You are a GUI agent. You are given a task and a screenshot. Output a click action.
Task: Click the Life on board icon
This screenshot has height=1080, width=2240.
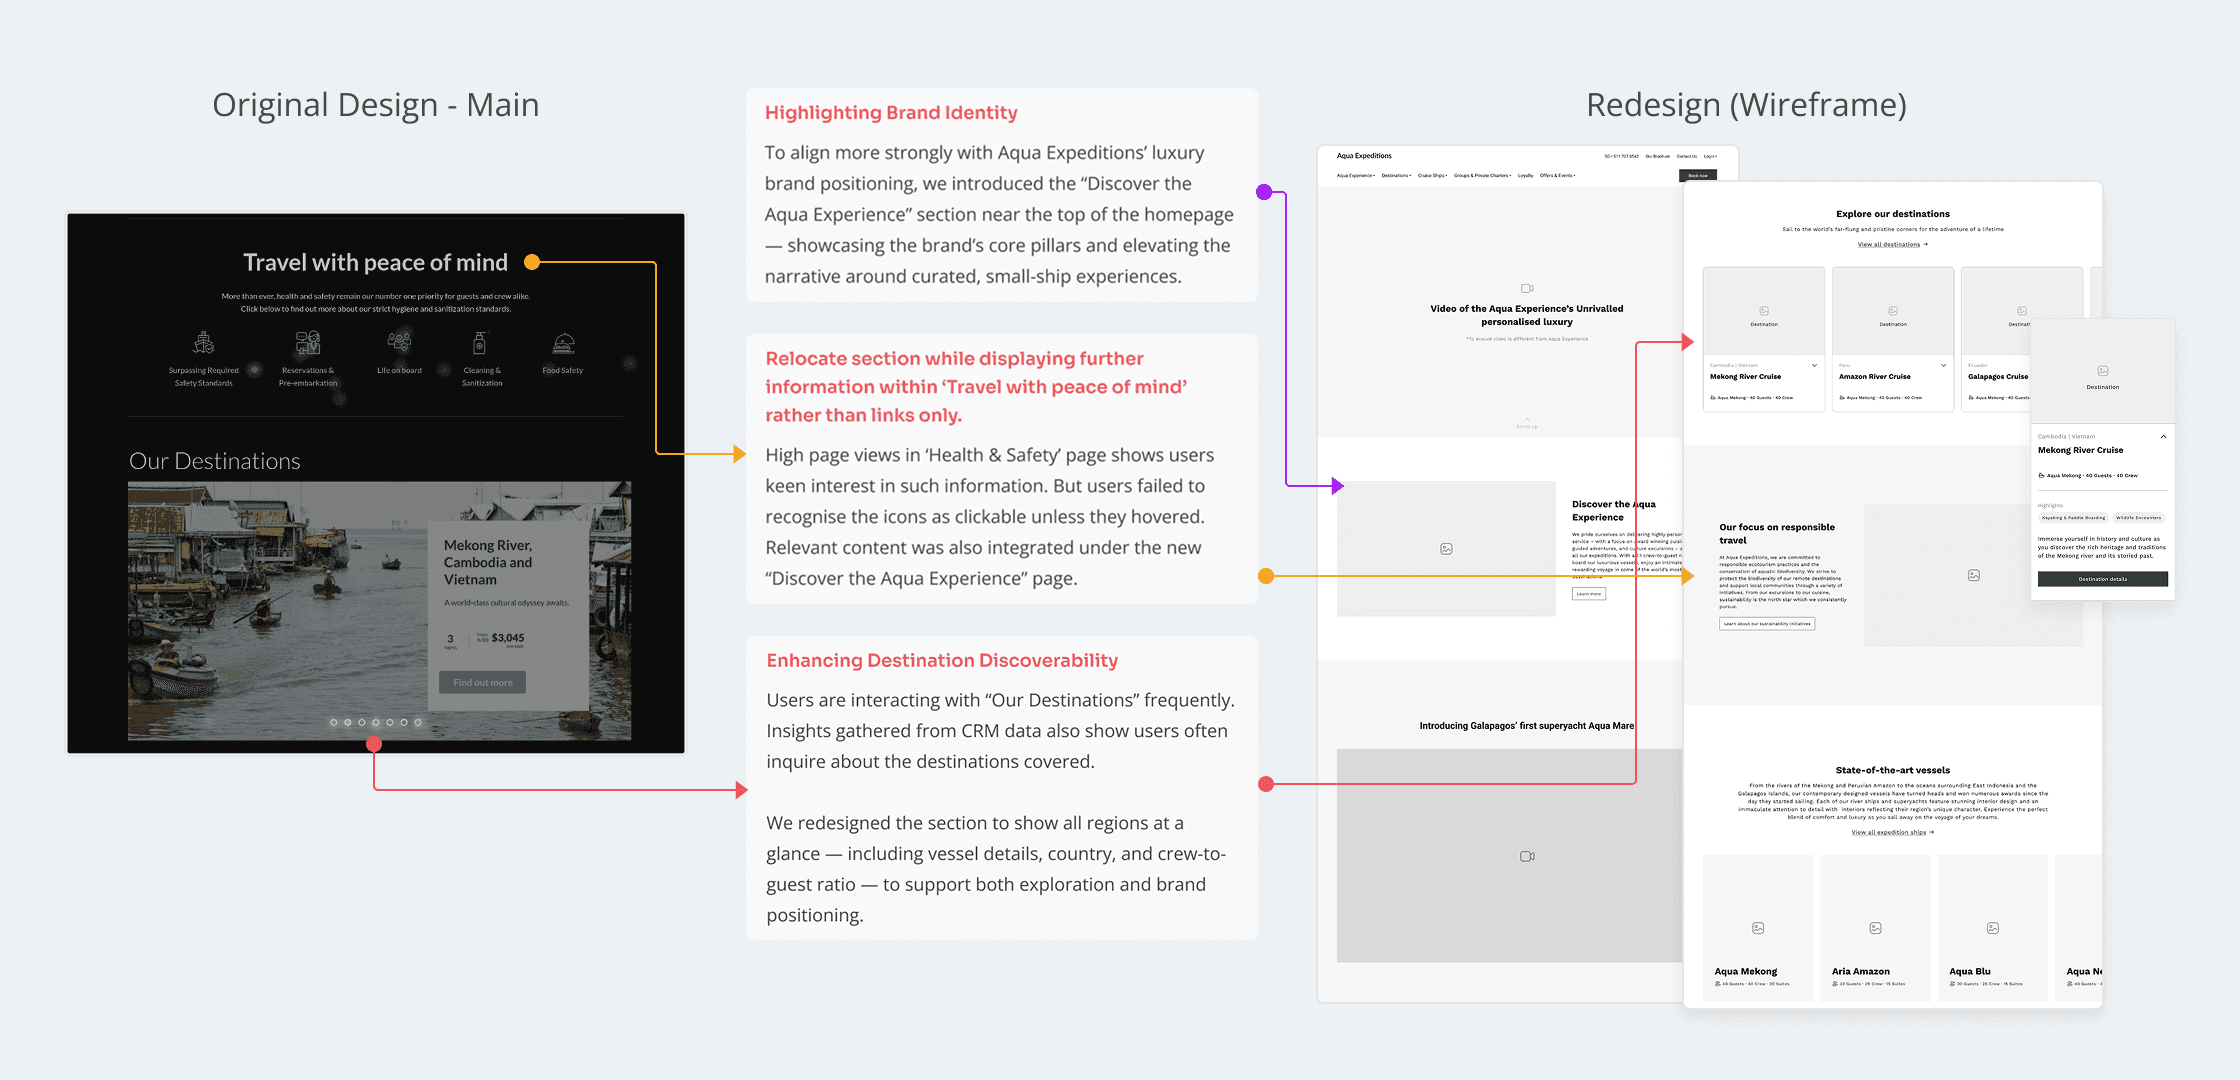(399, 343)
